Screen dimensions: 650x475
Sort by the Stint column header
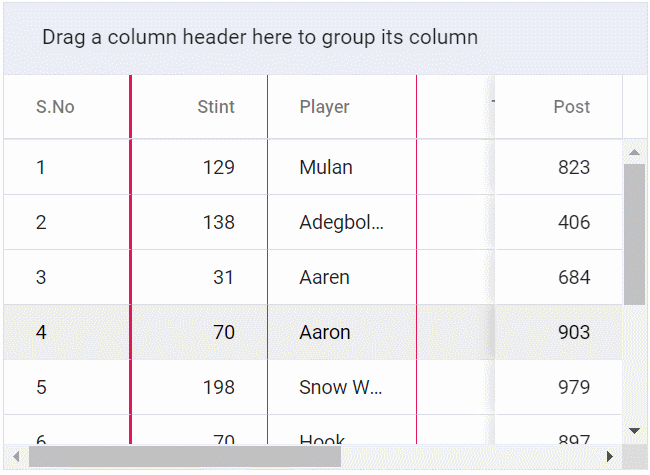[x=216, y=107]
